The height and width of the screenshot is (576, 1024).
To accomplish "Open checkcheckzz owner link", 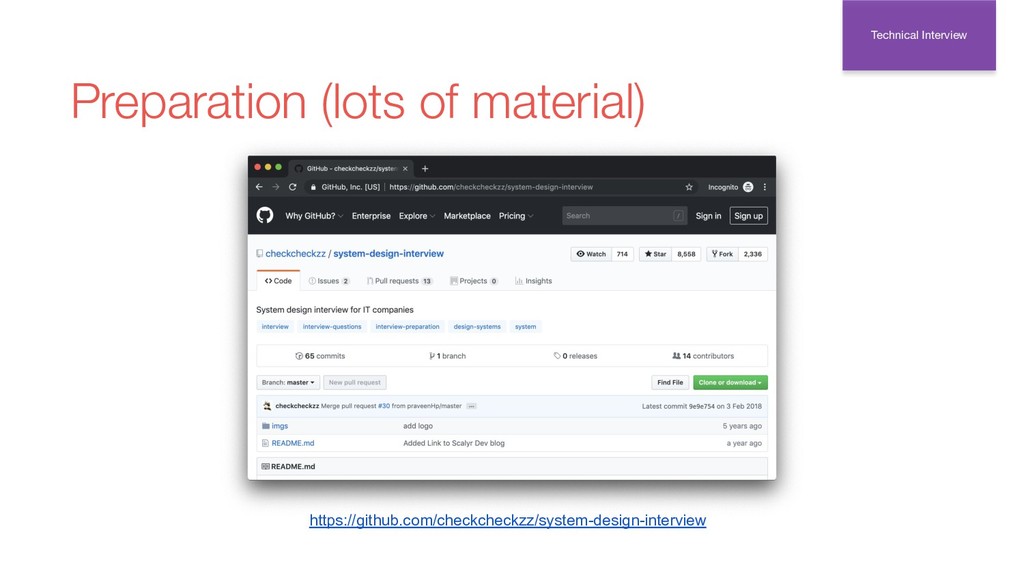I will 295,253.
